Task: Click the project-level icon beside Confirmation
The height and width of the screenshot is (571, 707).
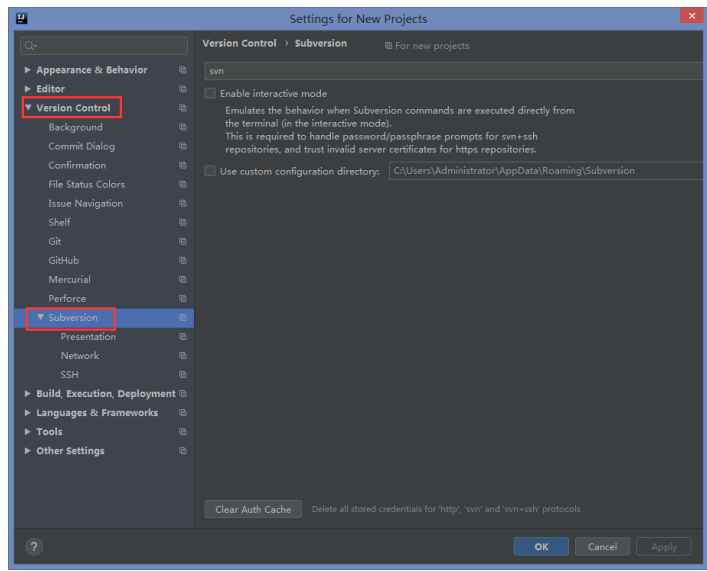Action: coord(183,165)
